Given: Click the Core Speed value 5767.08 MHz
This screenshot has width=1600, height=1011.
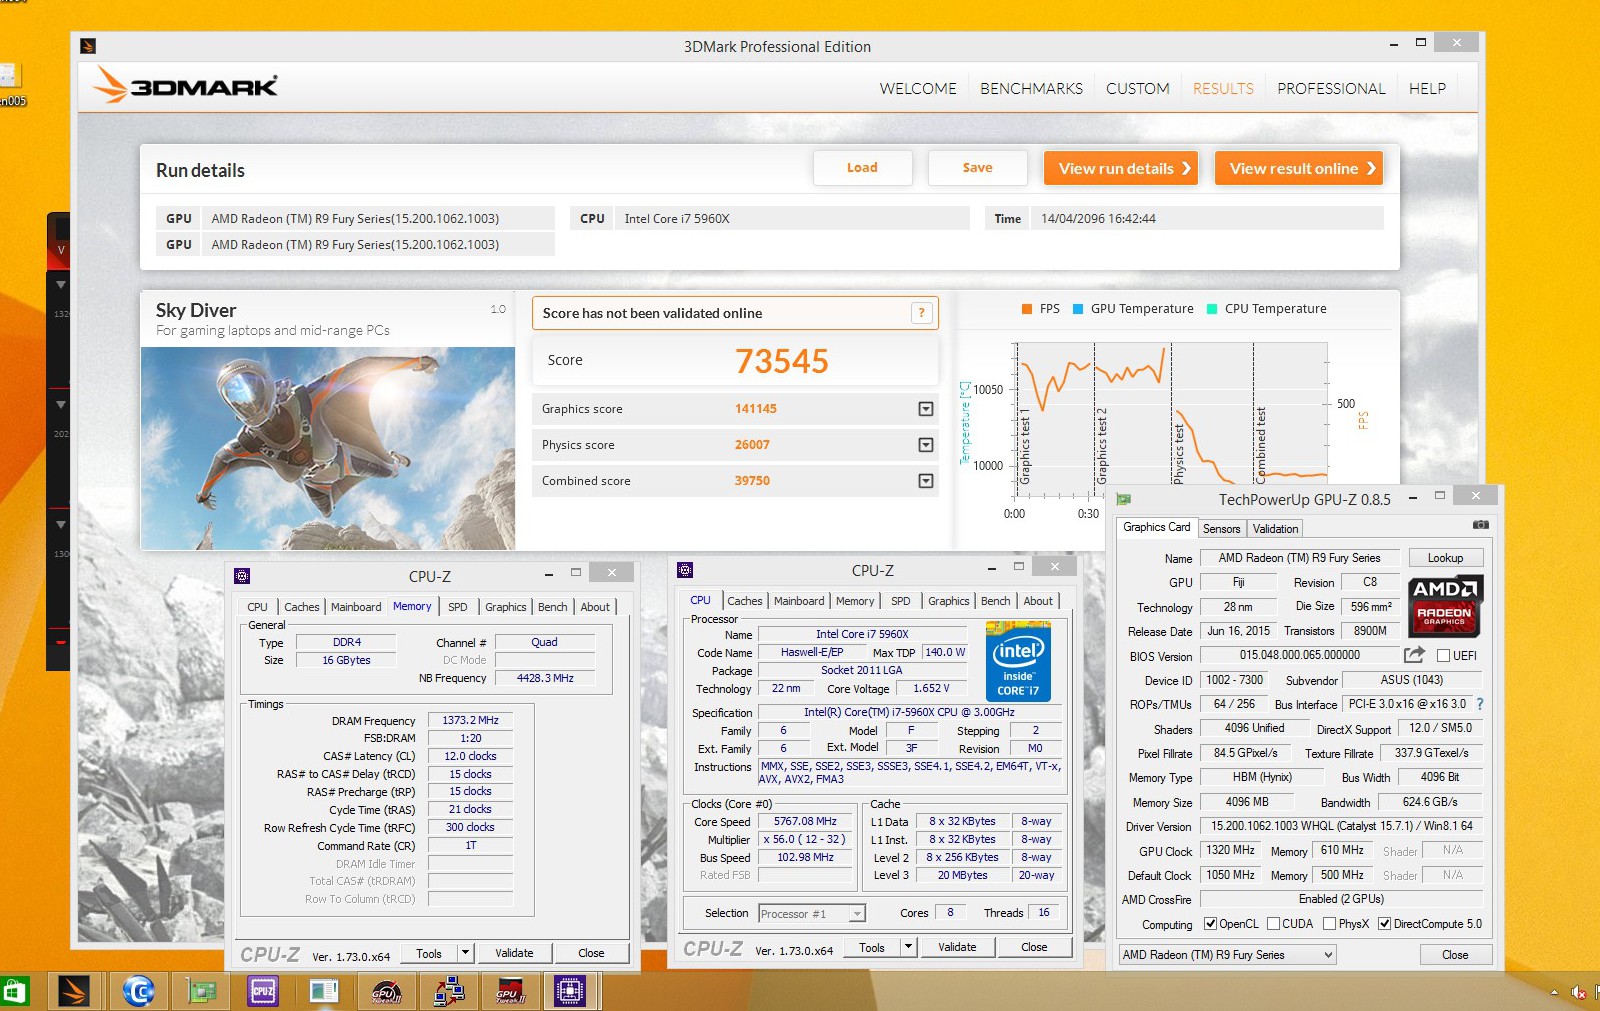Looking at the screenshot, I should (x=805, y=821).
